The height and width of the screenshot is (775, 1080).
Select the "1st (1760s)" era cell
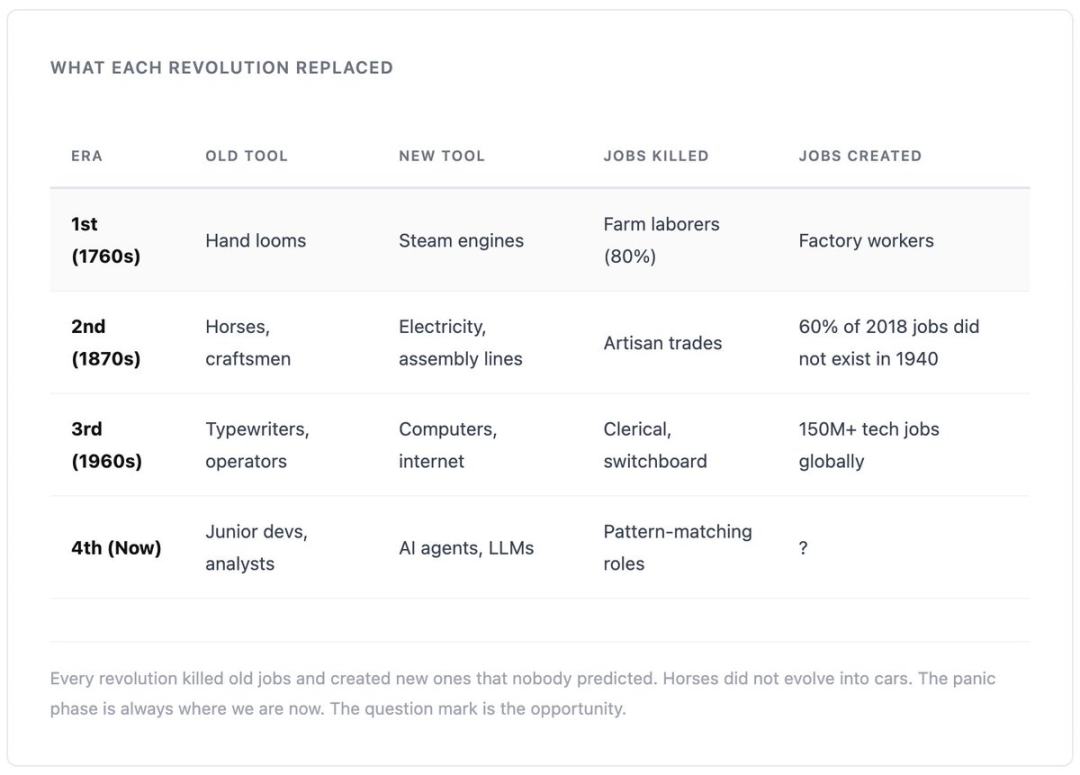point(105,240)
